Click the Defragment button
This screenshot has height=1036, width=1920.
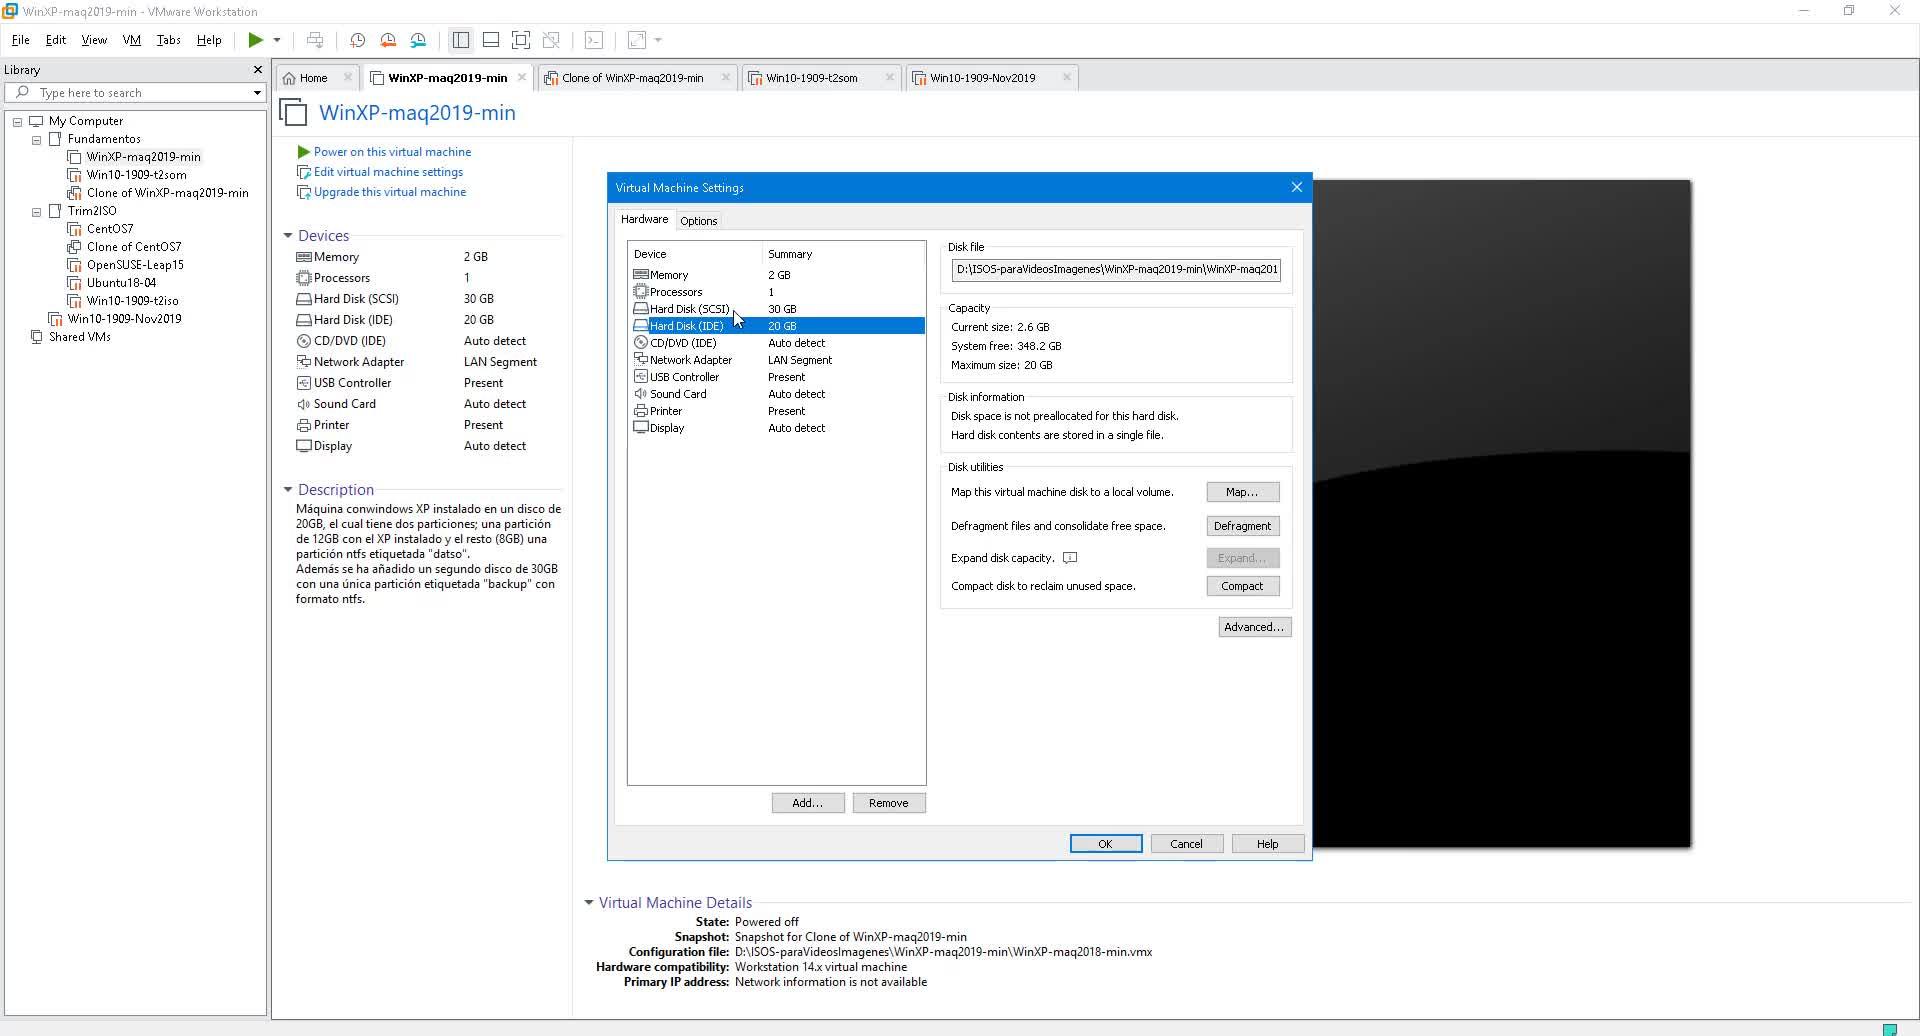1242,526
